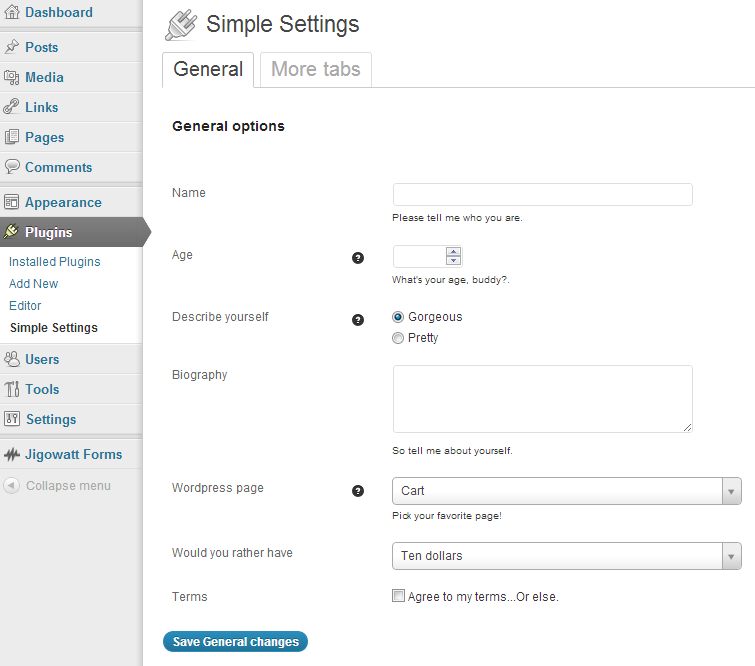This screenshot has width=755, height=666.
Task: Click the Media icon in sidebar
Action: [x=12, y=77]
